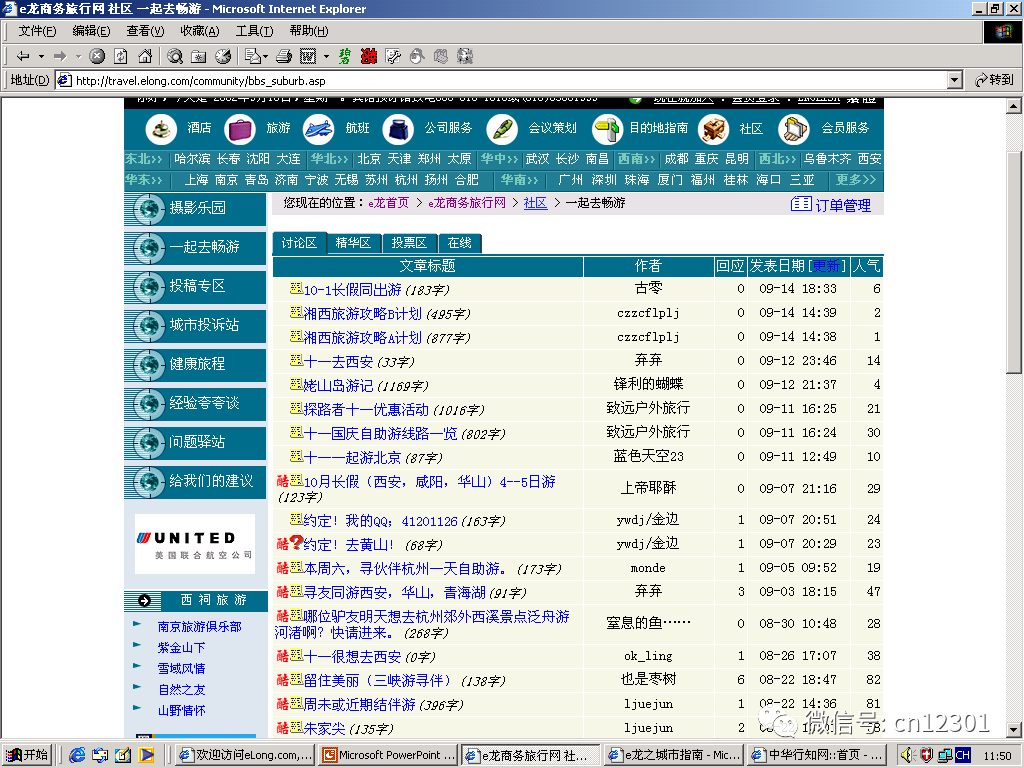Click the member services (会员服务) icon
Viewport: 1024px width, 768px height.
[x=793, y=129]
